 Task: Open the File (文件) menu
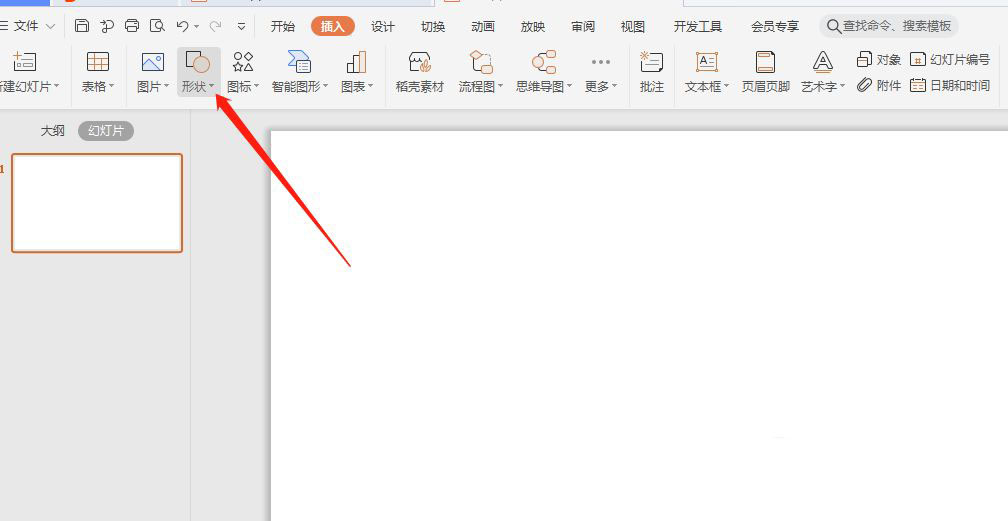(x=27, y=26)
